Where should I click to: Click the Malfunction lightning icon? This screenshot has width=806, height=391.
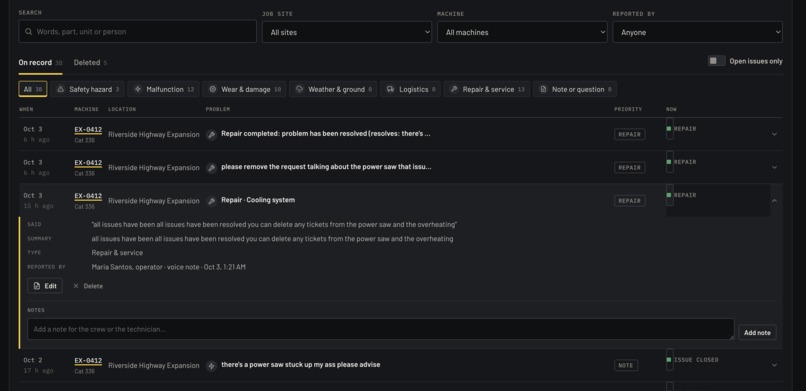138,89
